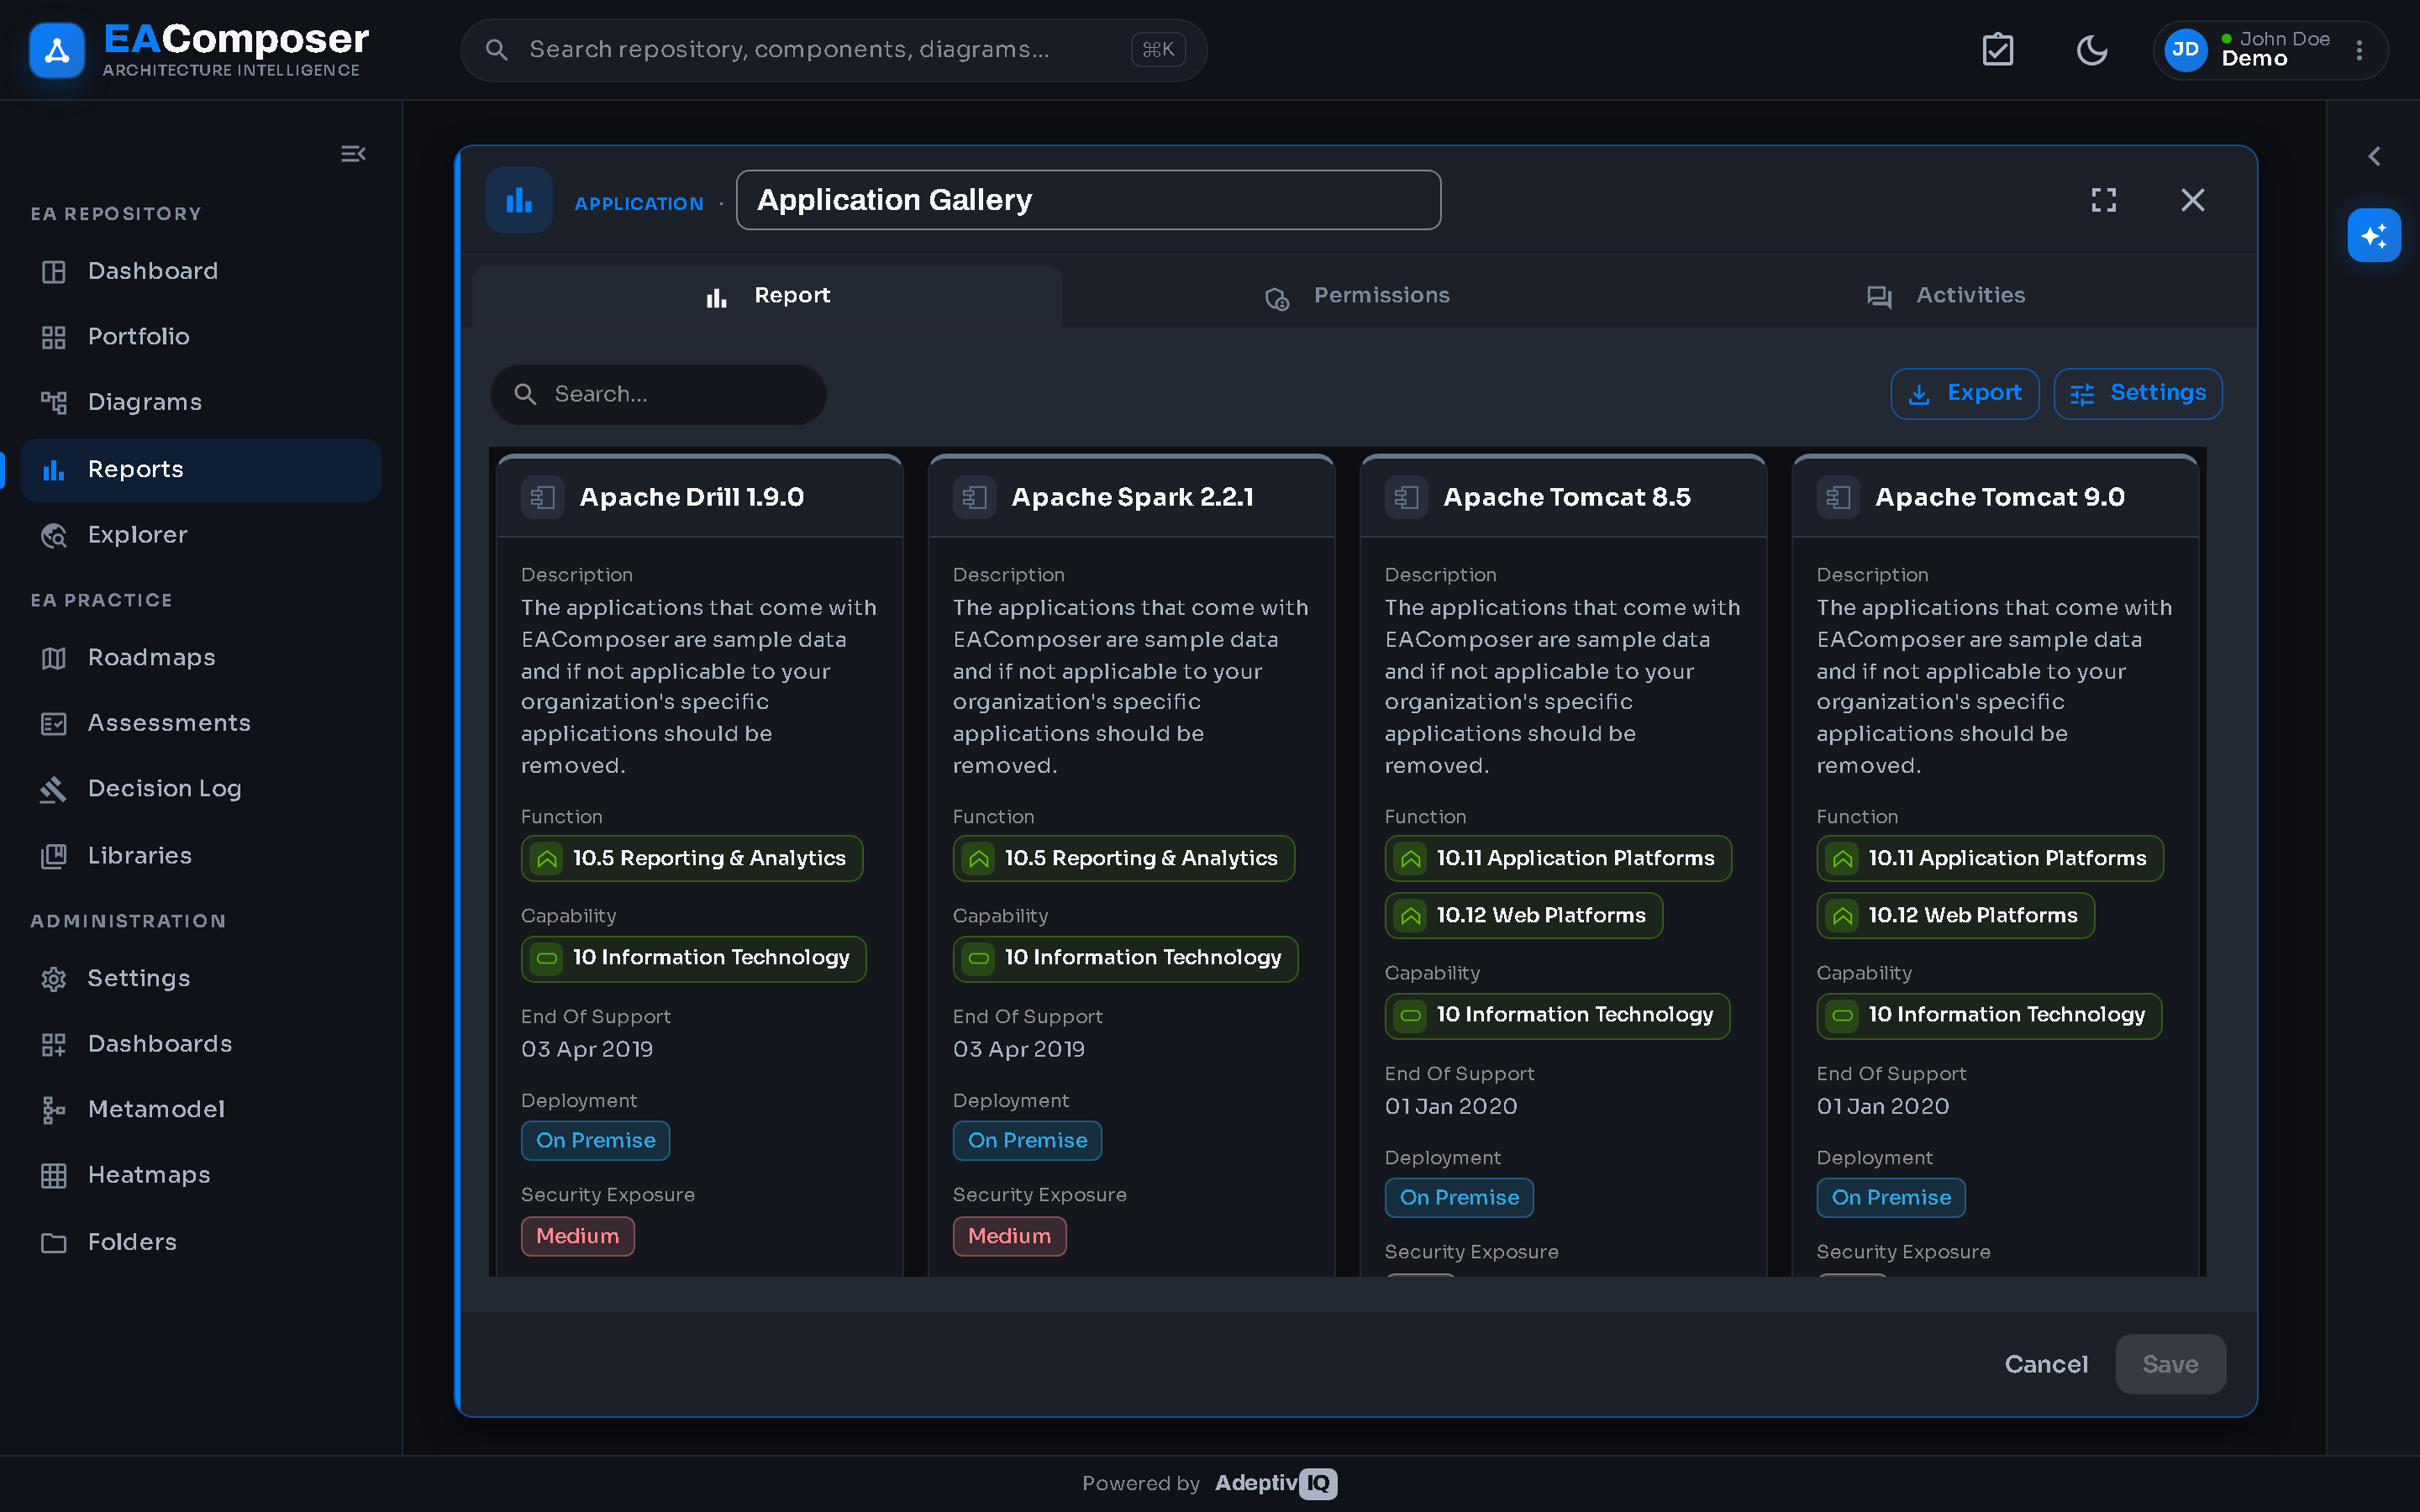Select Reports in the sidebar

200,470
